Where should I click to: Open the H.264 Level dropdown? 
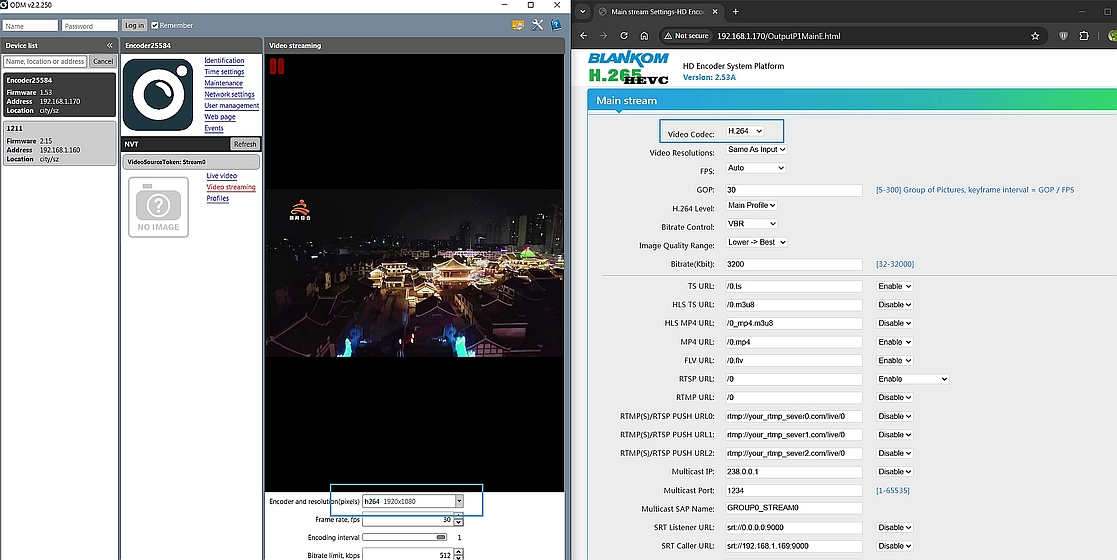pos(751,205)
